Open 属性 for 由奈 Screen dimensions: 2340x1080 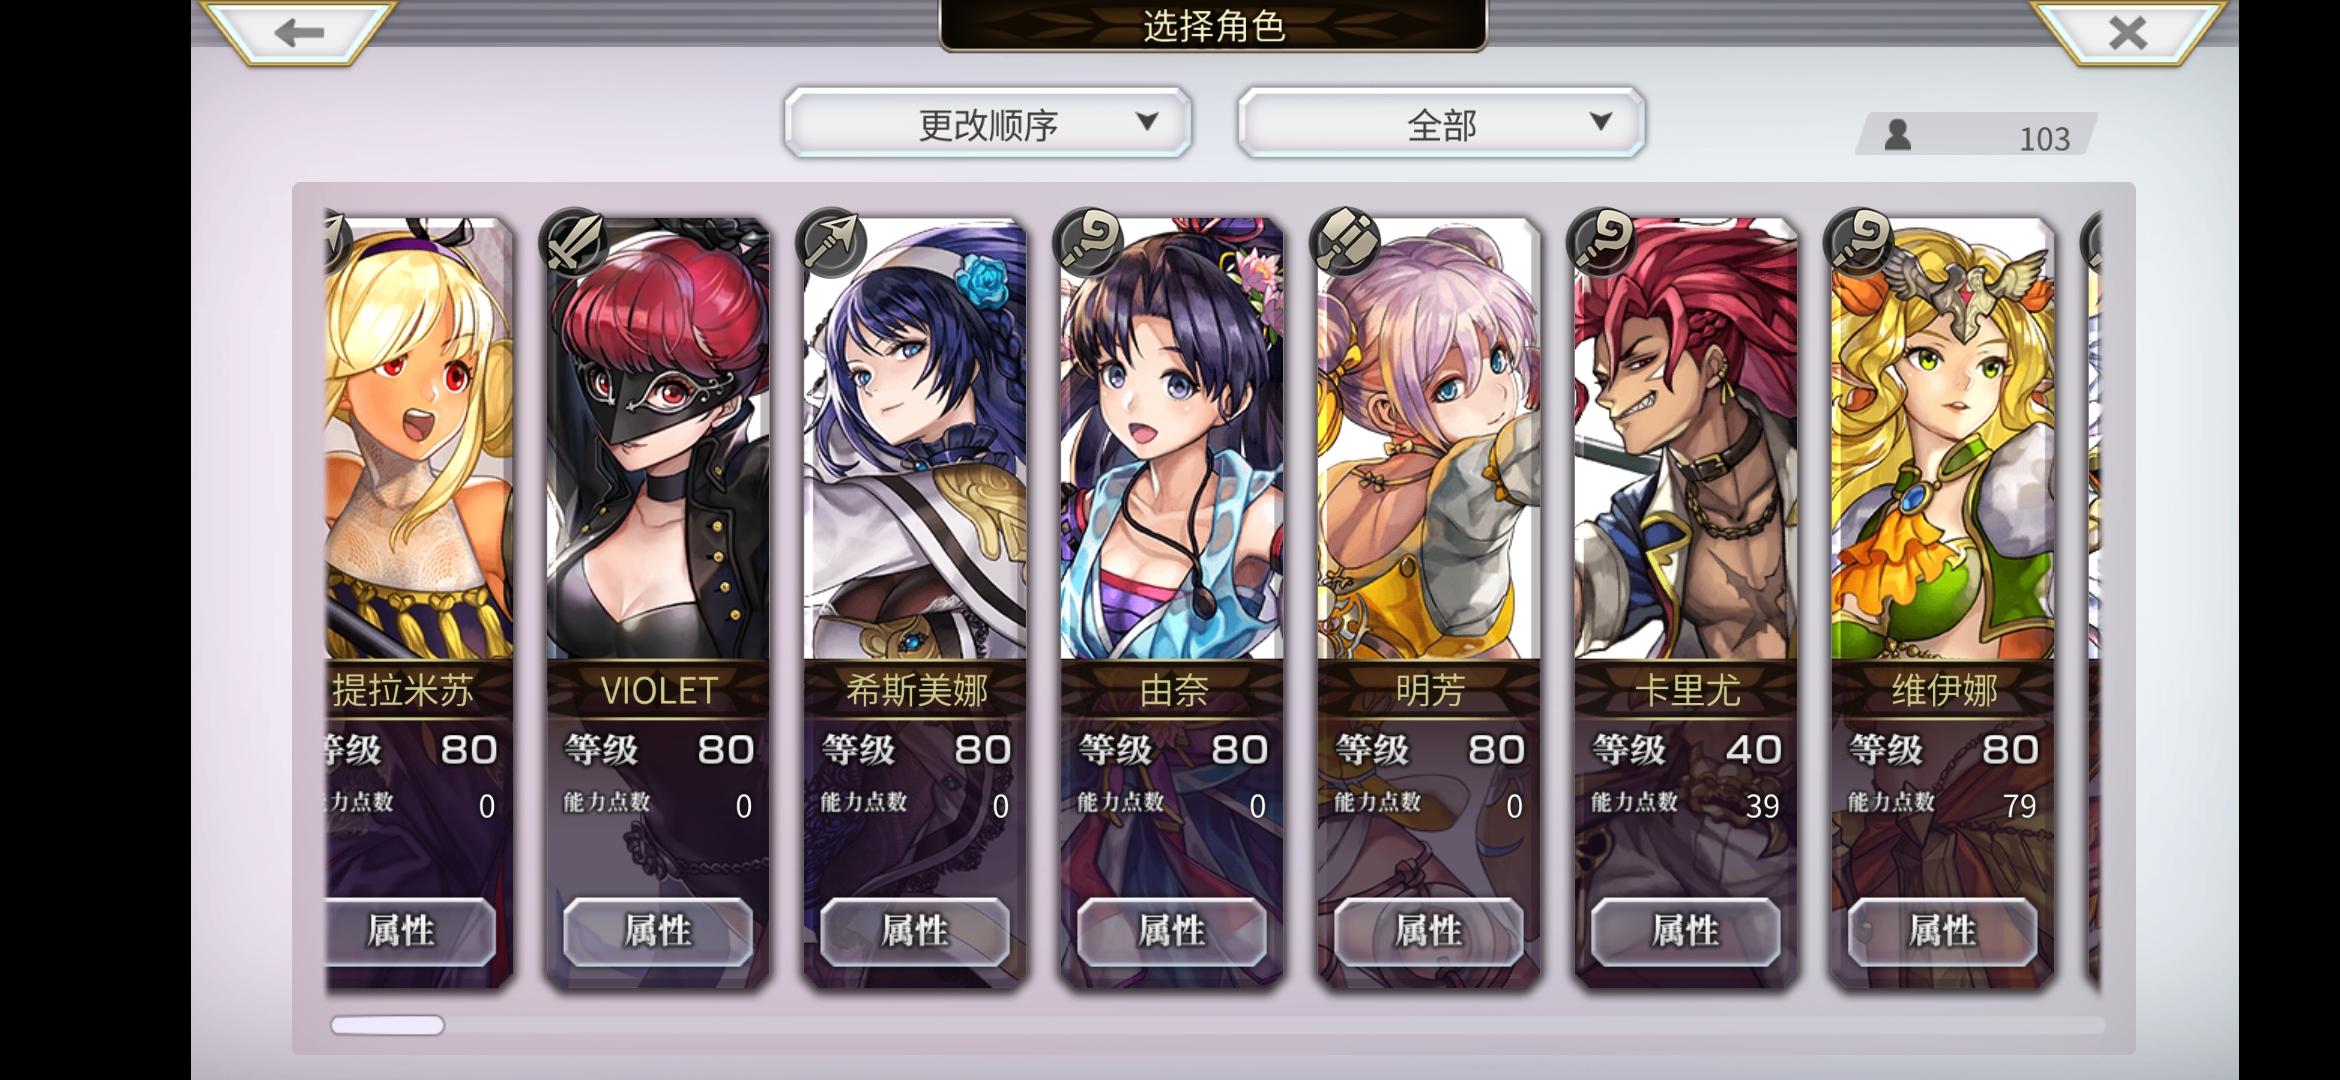point(1172,931)
